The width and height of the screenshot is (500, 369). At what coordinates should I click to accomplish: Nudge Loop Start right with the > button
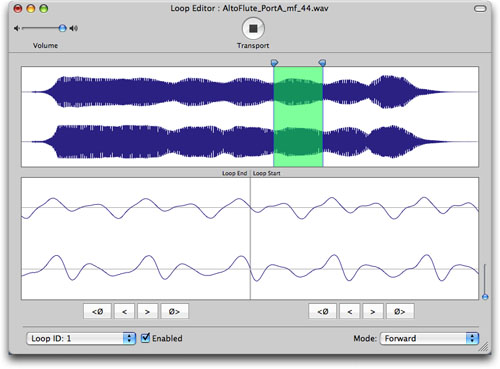coord(373,311)
